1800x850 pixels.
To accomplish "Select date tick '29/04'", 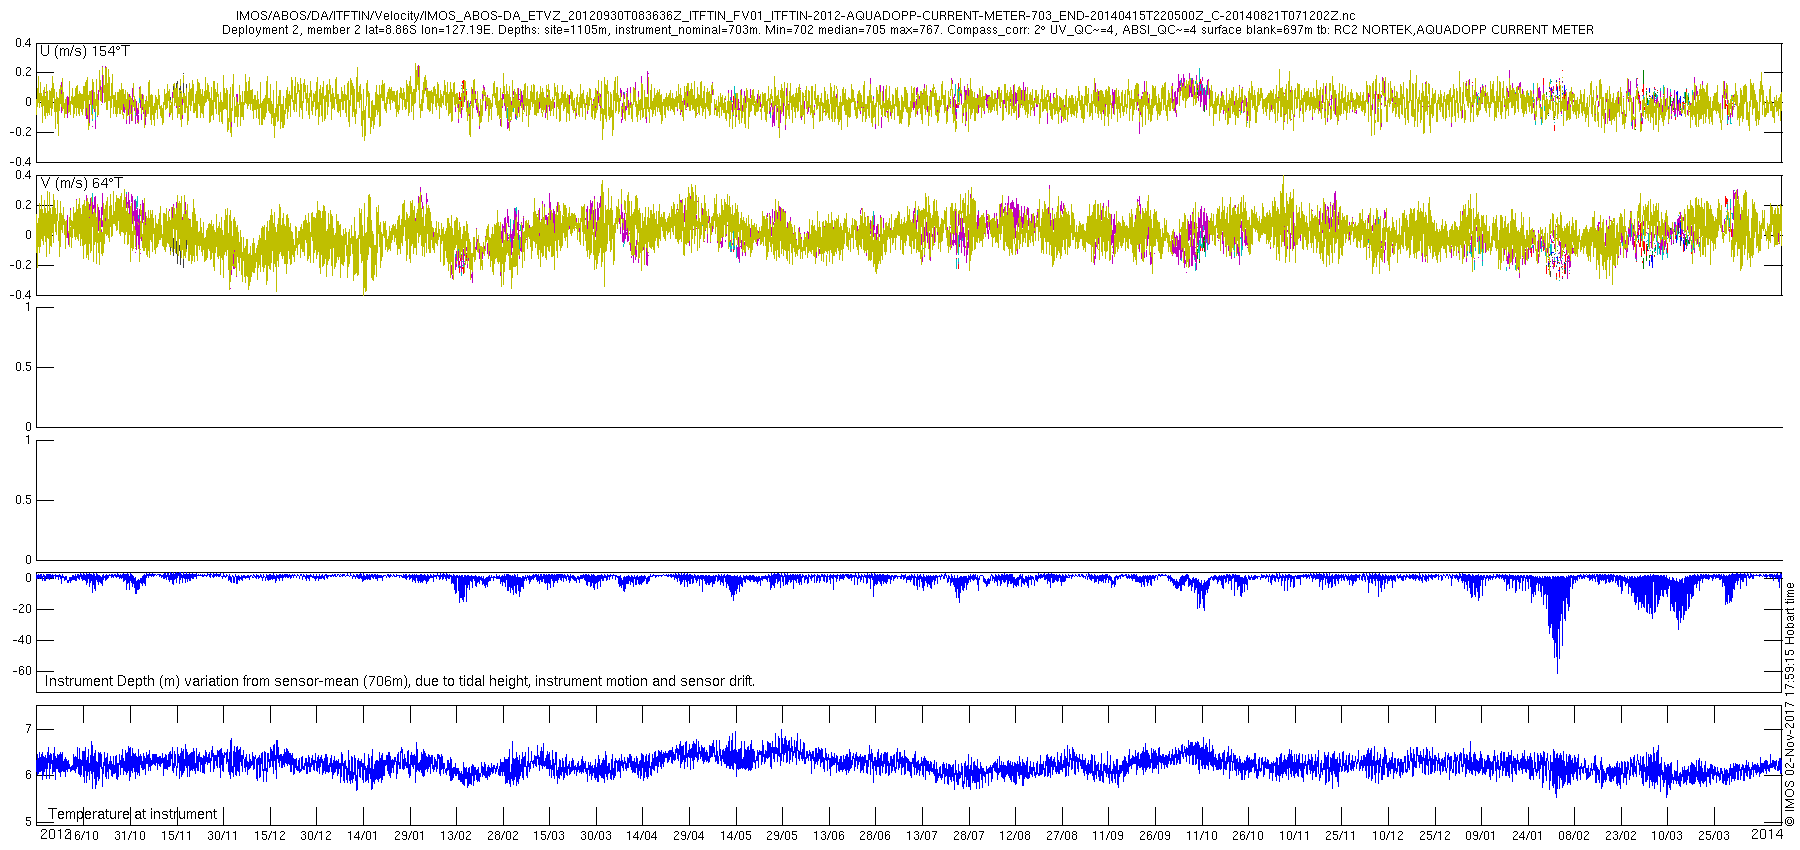I will [x=689, y=836].
